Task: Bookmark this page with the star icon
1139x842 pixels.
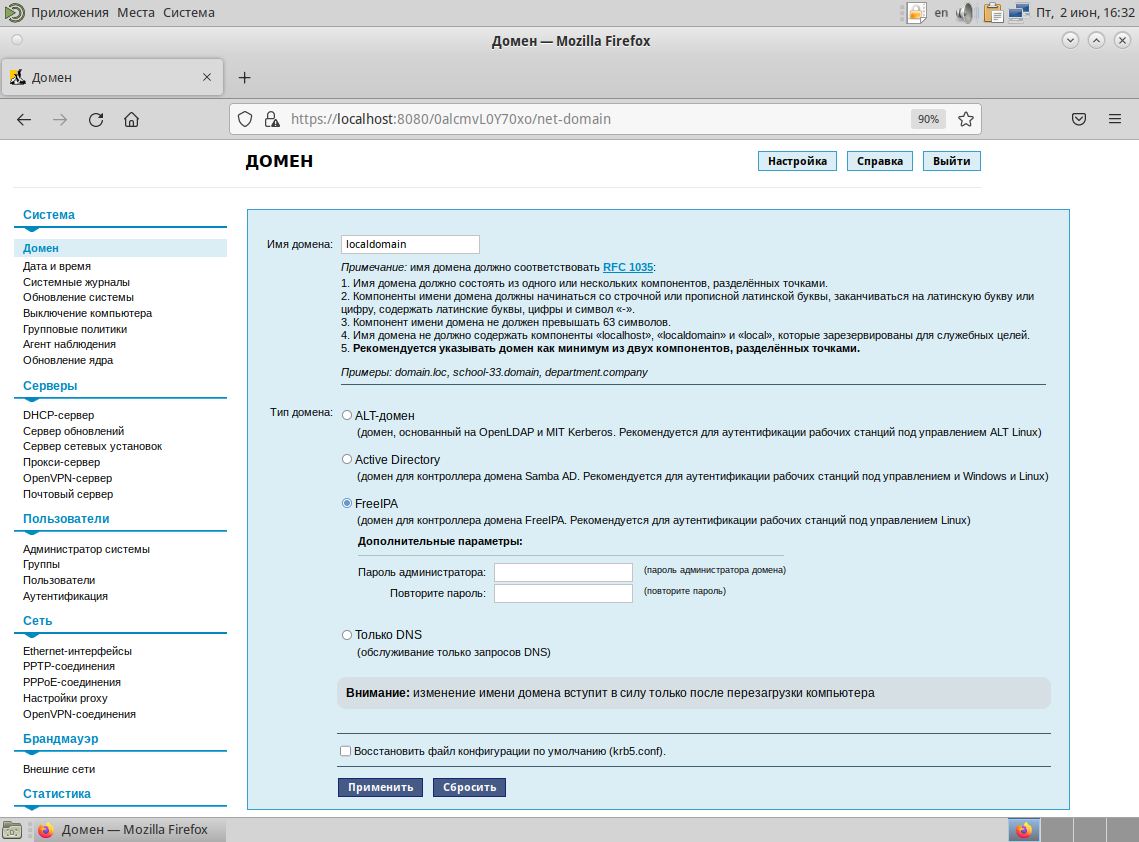Action: click(x=965, y=119)
